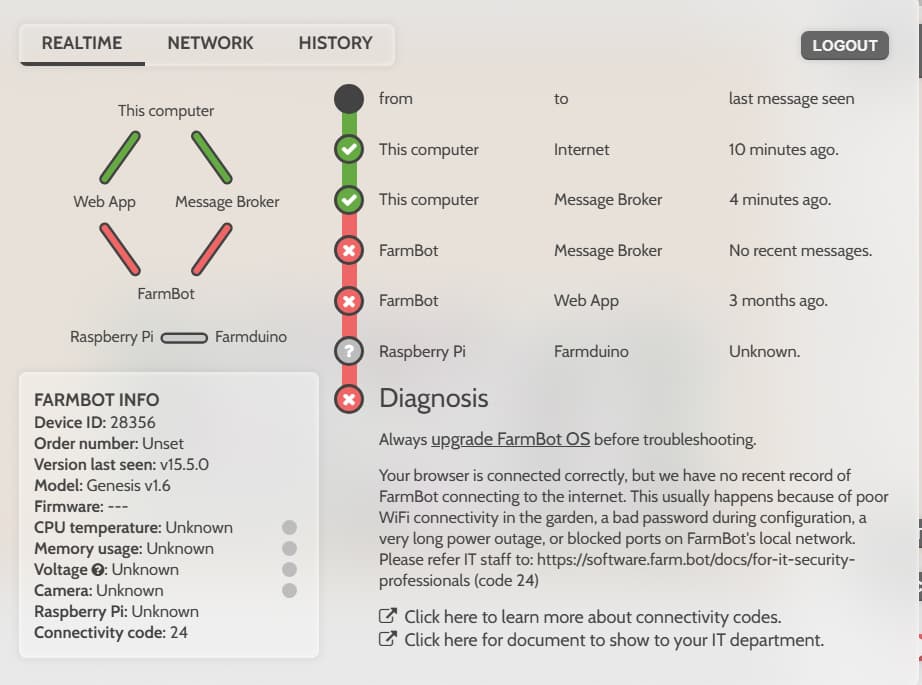Click the Memory usage status indicator dot
922x685 pixels.
click(290, 549)
